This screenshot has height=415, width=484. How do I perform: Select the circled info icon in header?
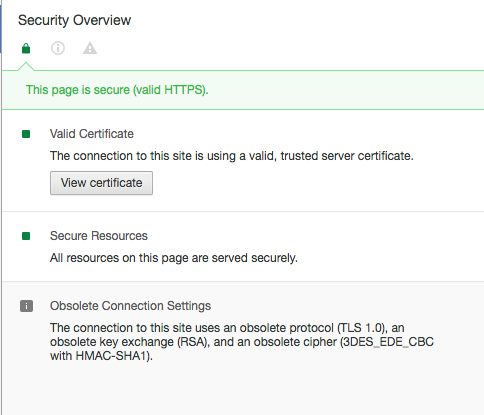(x=58, y=48)
